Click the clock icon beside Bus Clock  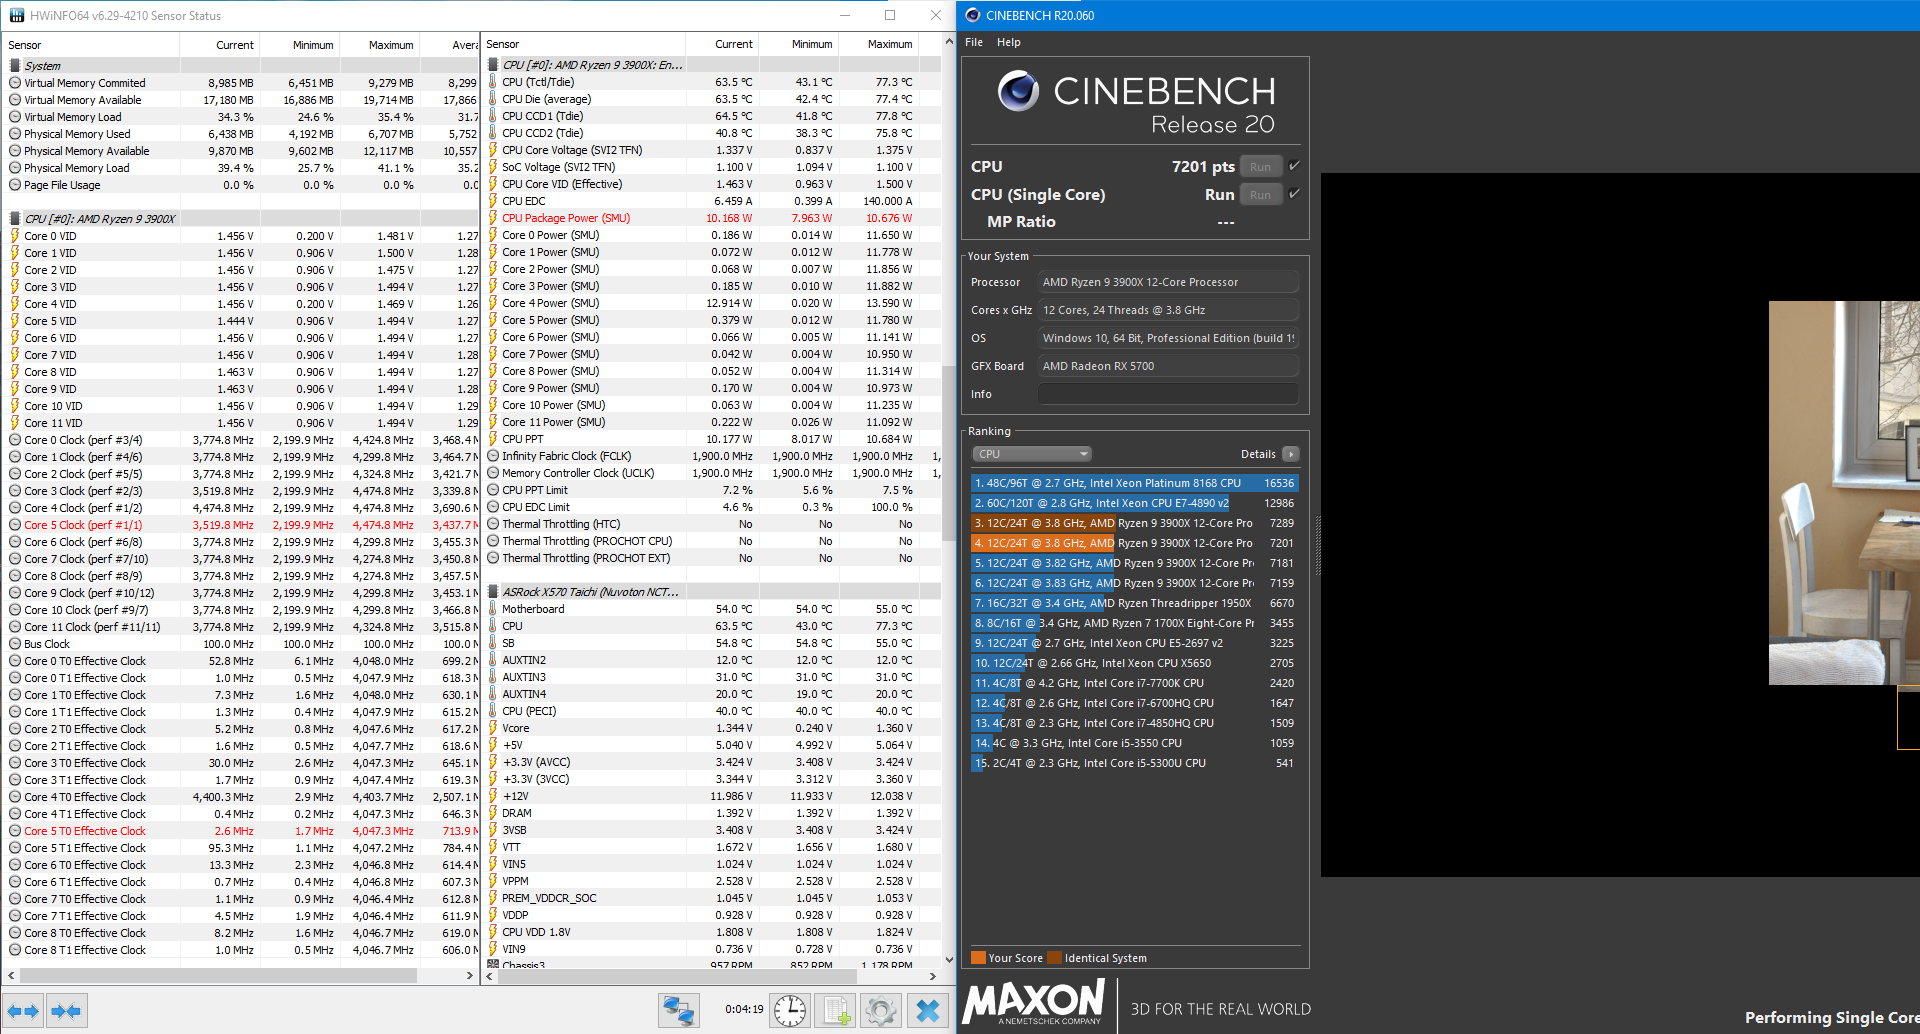[15, 644]
